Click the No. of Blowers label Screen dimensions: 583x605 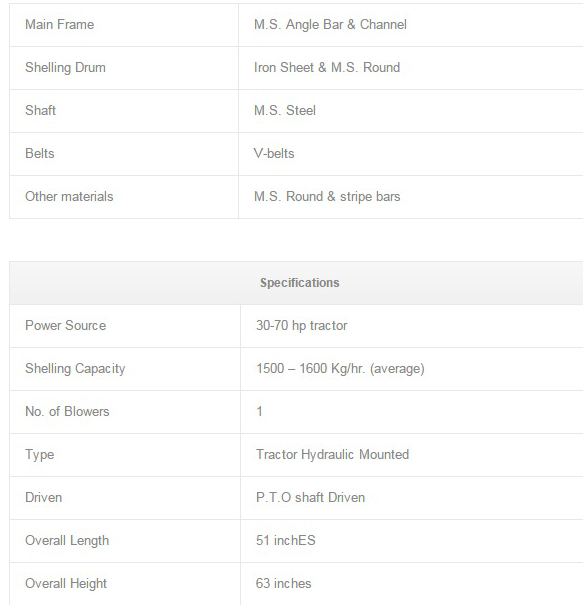click(67, 411)
